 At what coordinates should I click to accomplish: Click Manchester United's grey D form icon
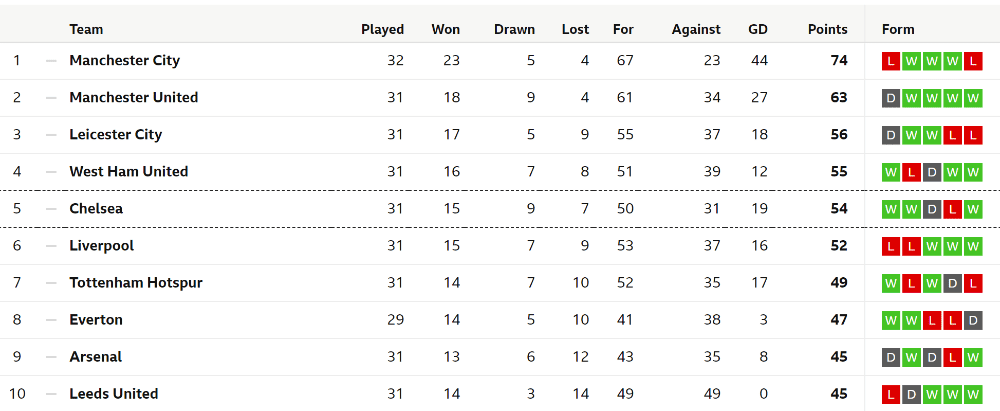[890, 98]
